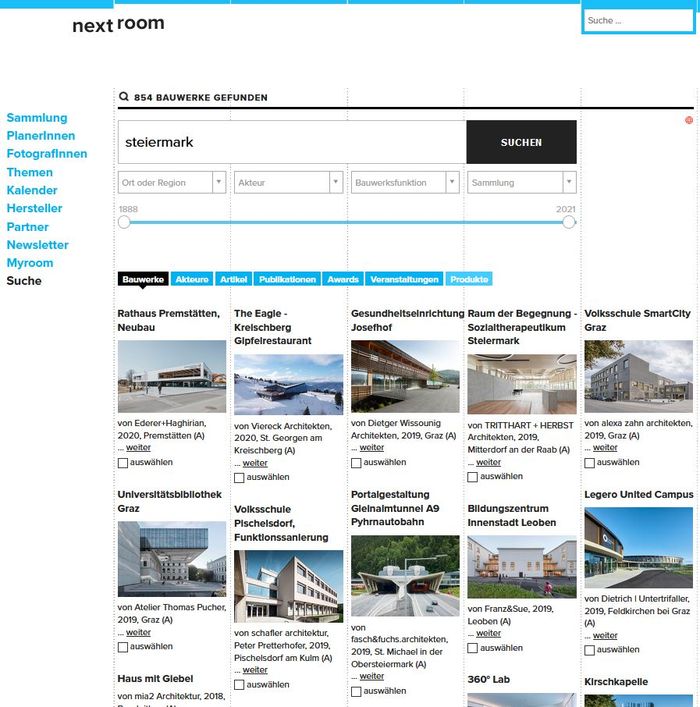Viewport: 700px width, 707px height.
Task: Check auswählen under Volksschule SmartCity Graz
Action: [x=590, y=463]
